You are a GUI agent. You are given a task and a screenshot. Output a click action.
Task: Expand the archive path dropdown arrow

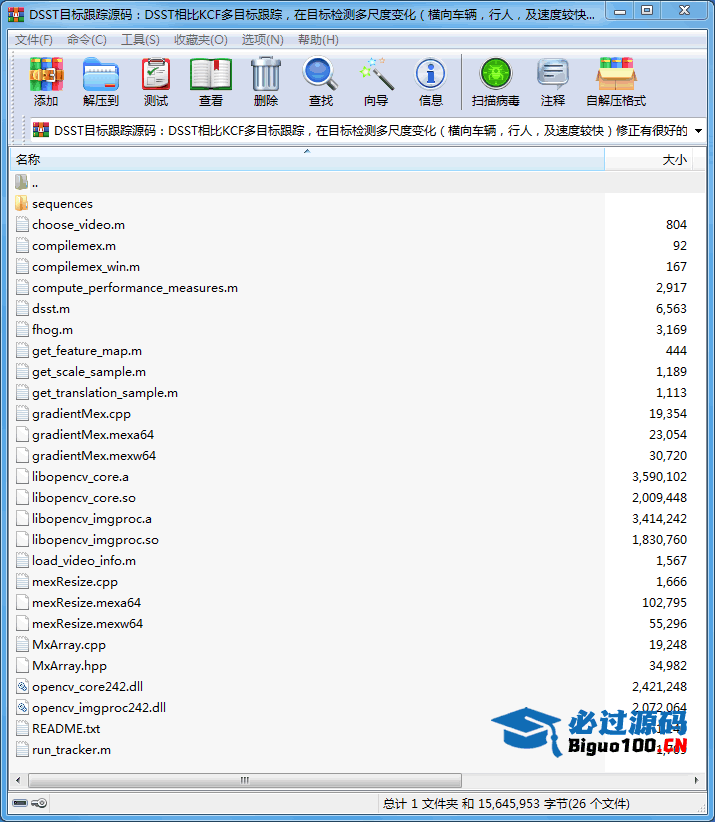(698, 131)
